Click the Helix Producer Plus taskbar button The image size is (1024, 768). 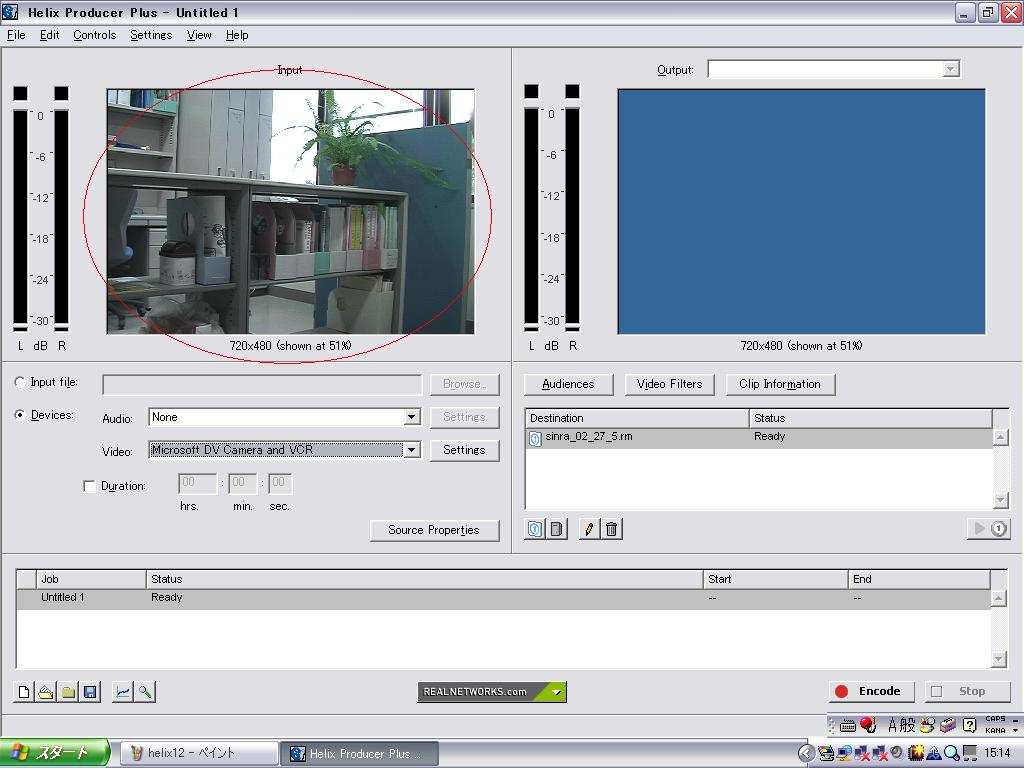coord(359,754)
